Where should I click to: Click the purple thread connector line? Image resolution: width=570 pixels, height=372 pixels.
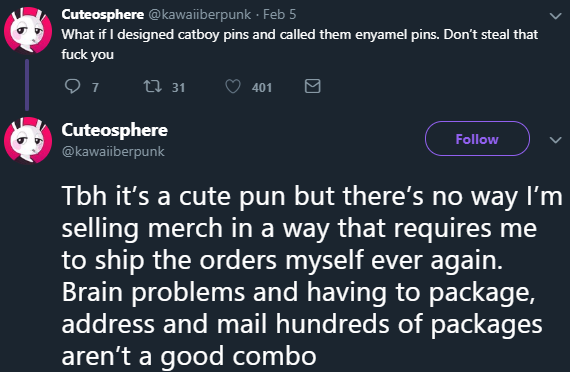click(x=27, y=85)
